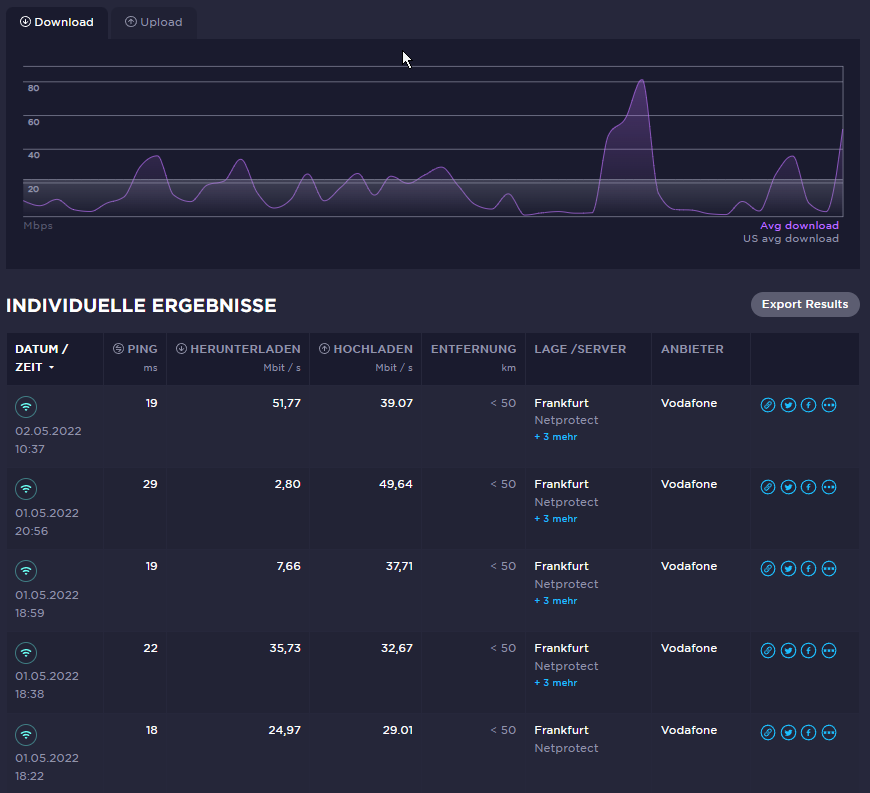Share the 01.05.2022 18:59 result on Facebook
Viewport: 870px width, 793px height.
point(808,569)
